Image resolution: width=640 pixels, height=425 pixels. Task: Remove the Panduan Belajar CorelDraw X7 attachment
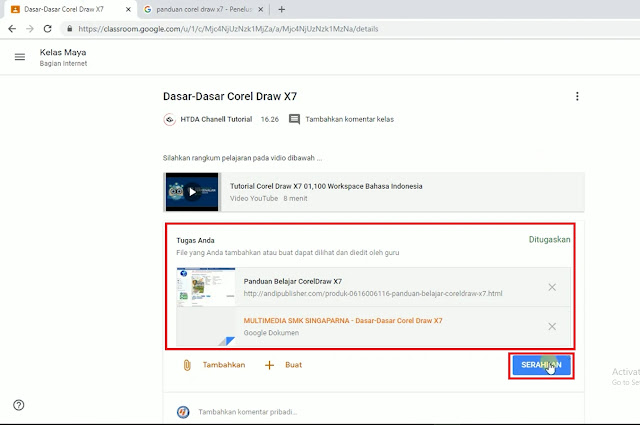coord(552,287)
